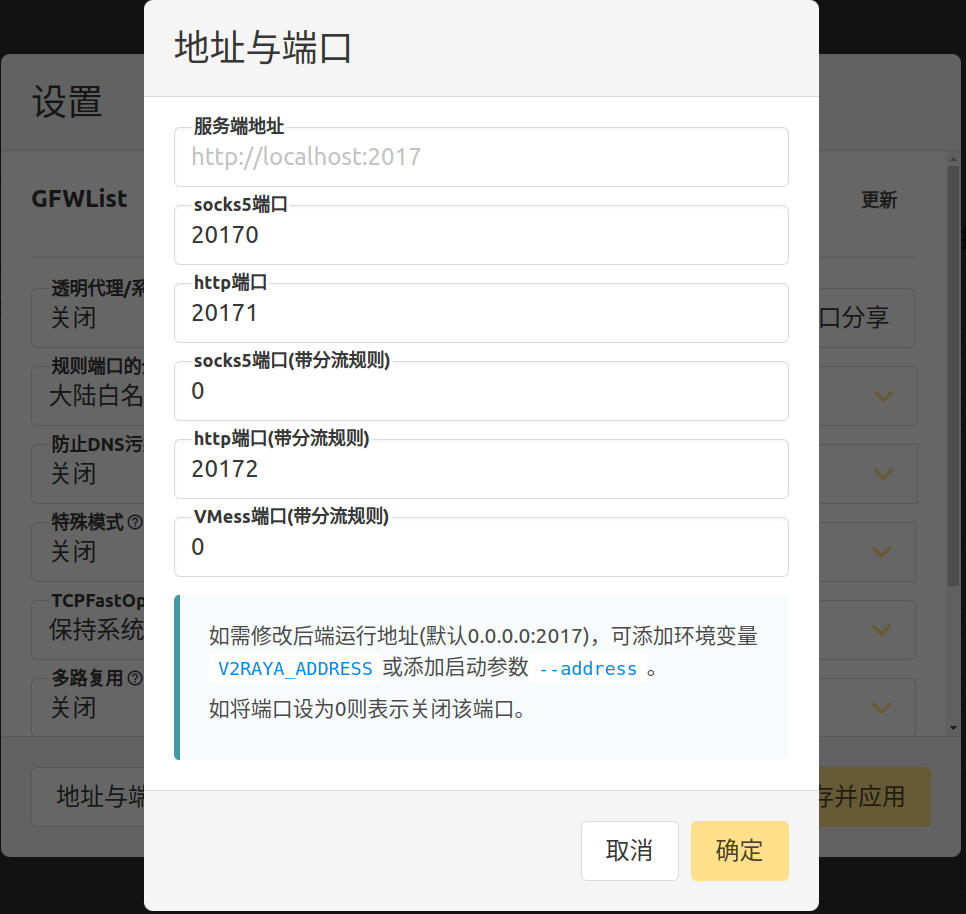This screenshot has width=966, height=914.
Task: Focus the socks5端口 field showing 20170
Action: (480, 236)
